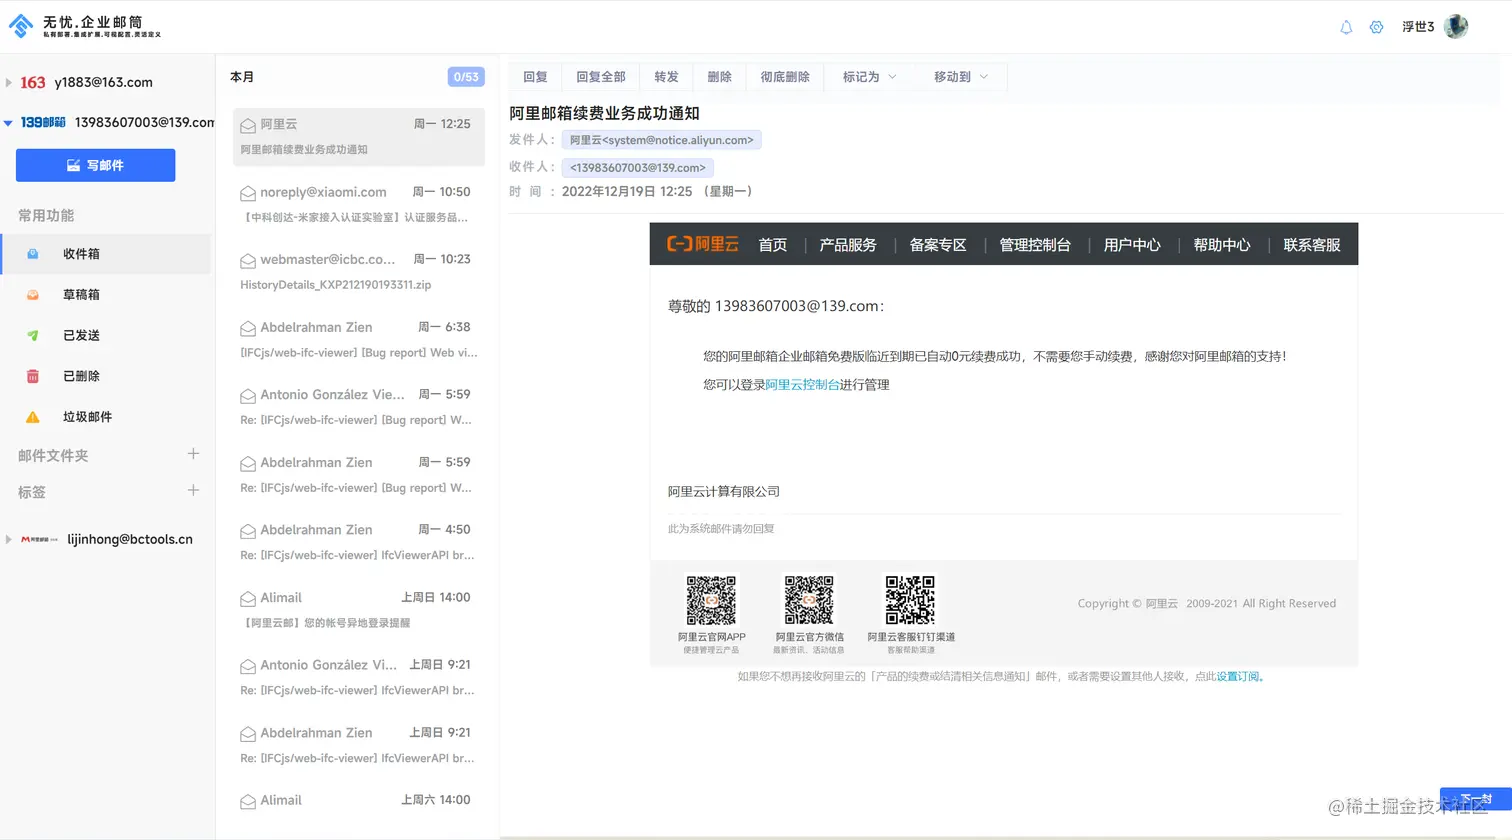Click the 0/53 unread counter badge
Image resolution: width=1512 pixels, height=840 pixels.
click(466, 77)
